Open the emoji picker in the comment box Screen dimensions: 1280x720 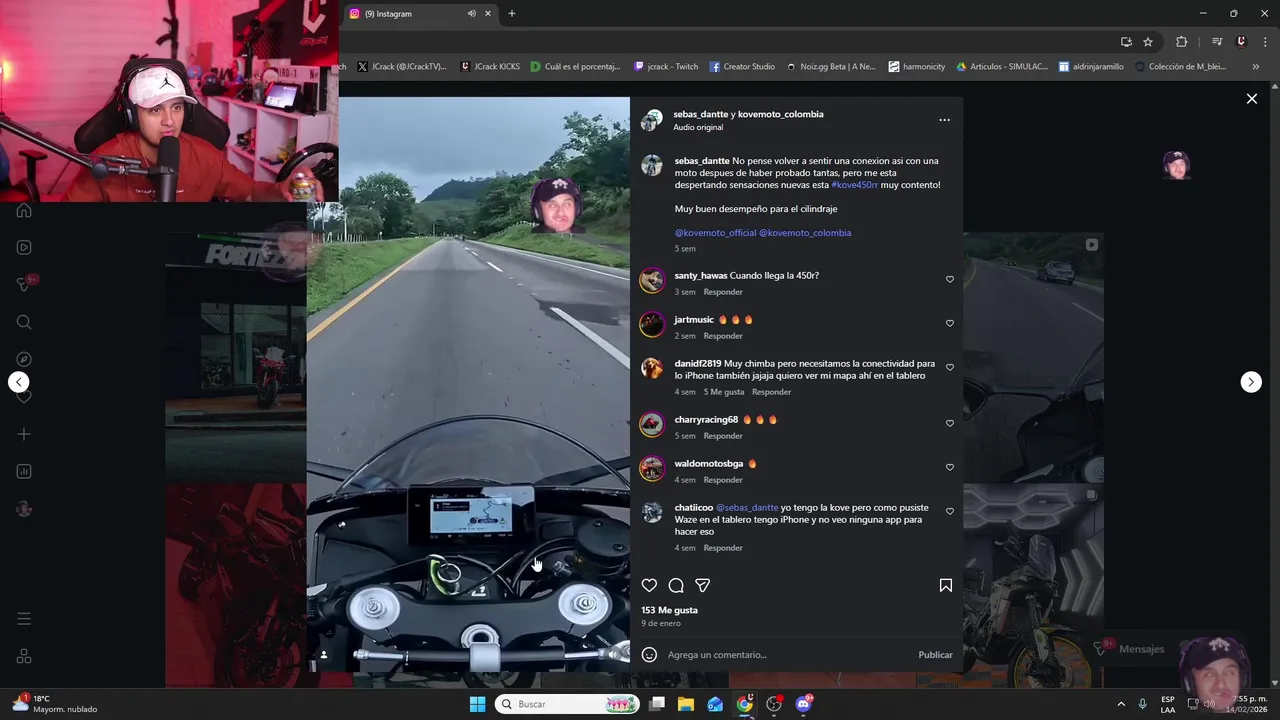[x=649, y=655]
